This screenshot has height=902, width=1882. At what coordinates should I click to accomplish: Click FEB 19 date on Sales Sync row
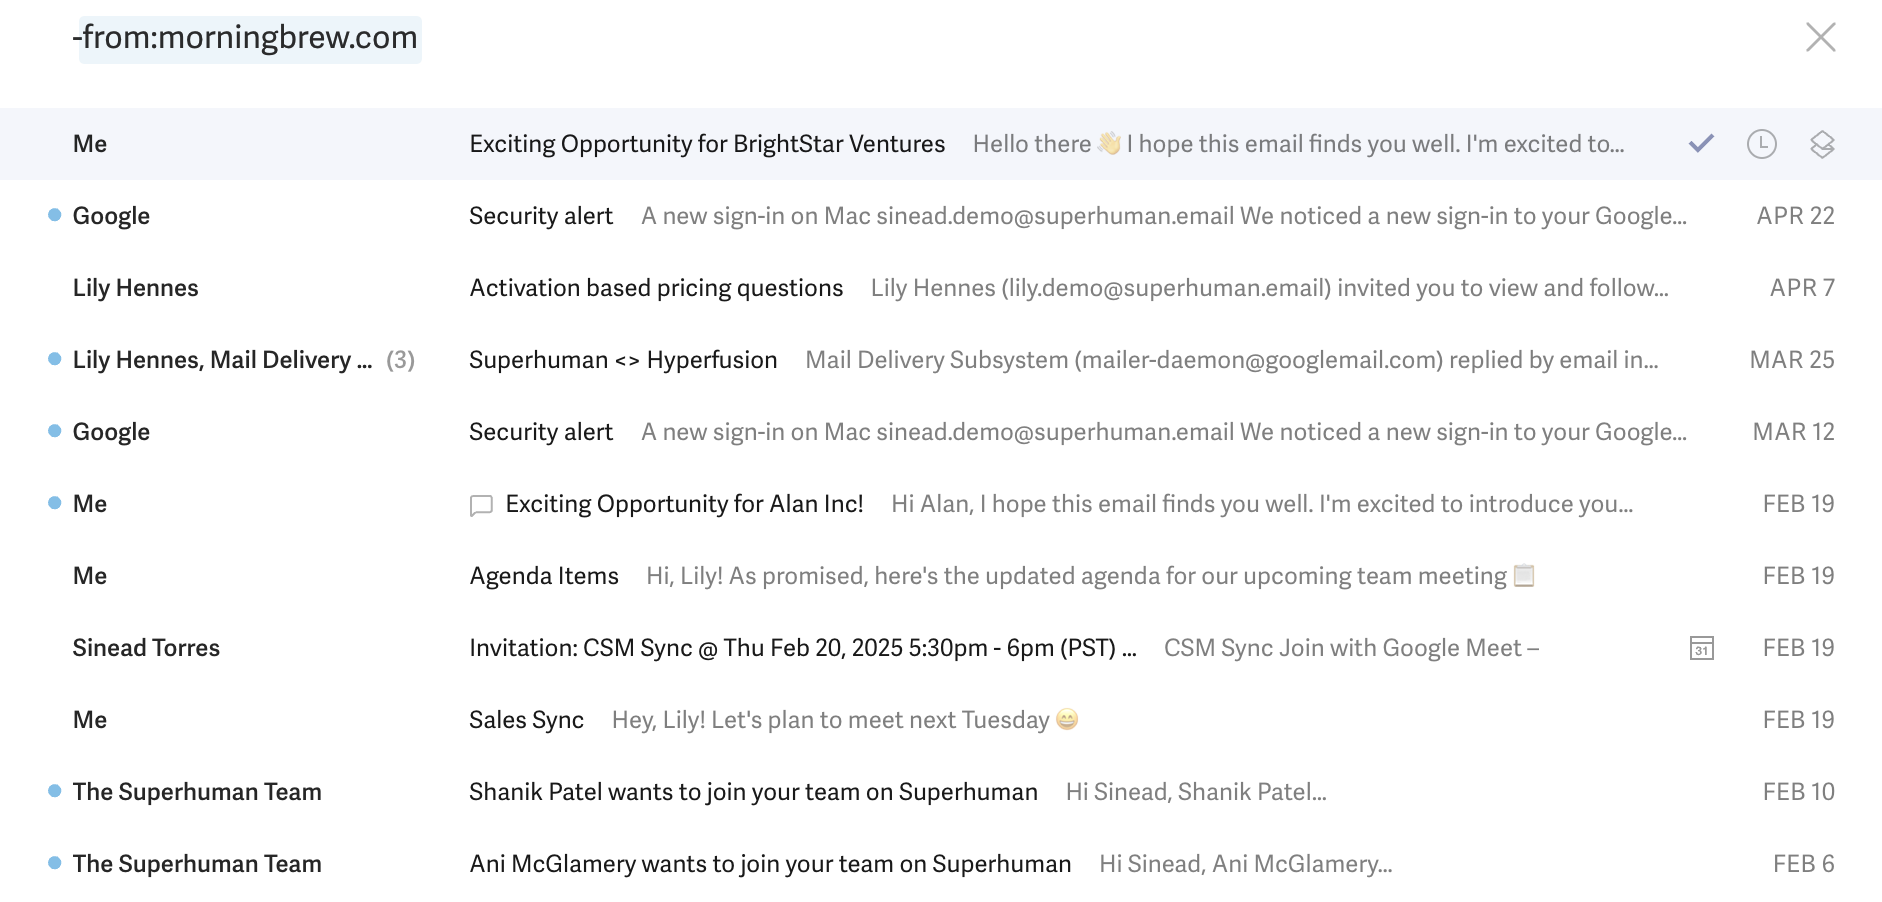pyautogui.click(x=1798, y=720)
